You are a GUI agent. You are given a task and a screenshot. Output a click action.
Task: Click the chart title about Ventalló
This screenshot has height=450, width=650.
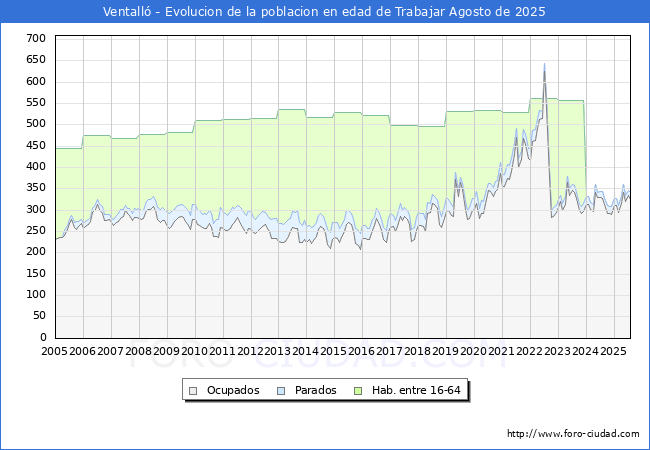pyautogui.click(x=324, y=12)
